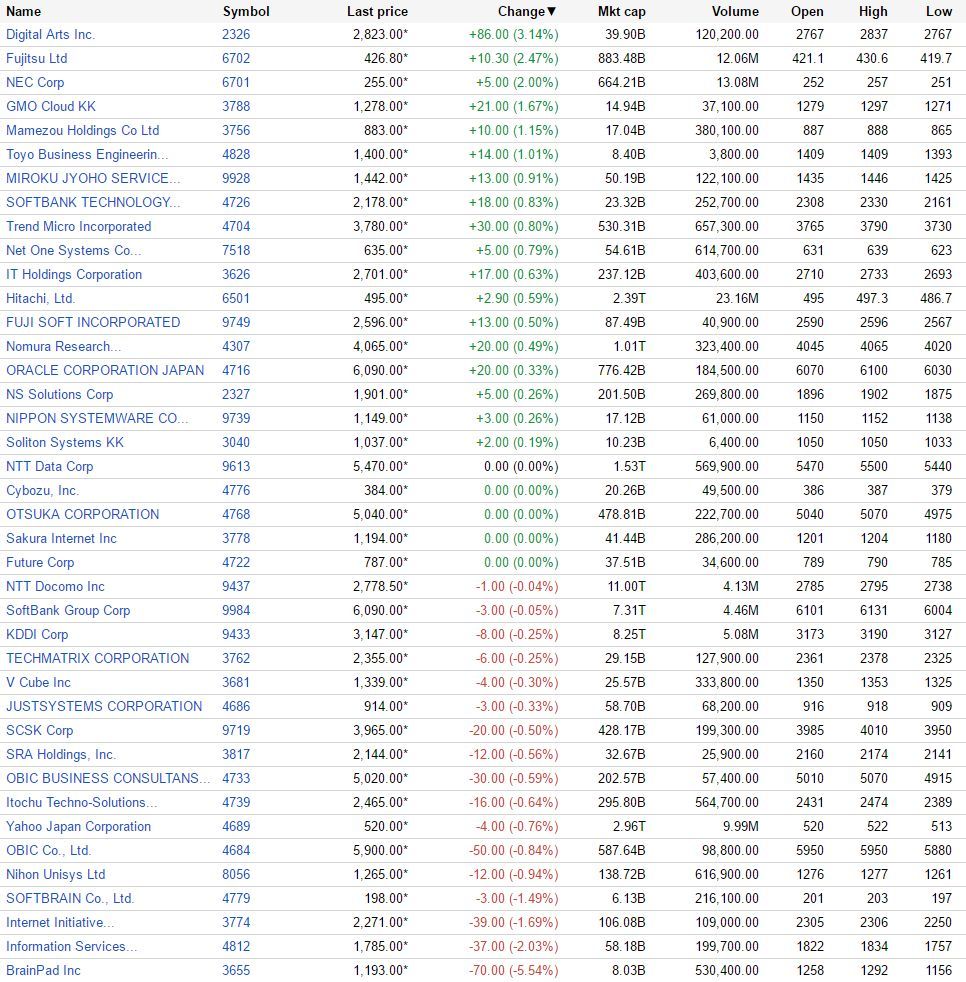Open the SCSK Corp link
The width and height of the screenshot is (966, 982).
(x=39, y=730)
